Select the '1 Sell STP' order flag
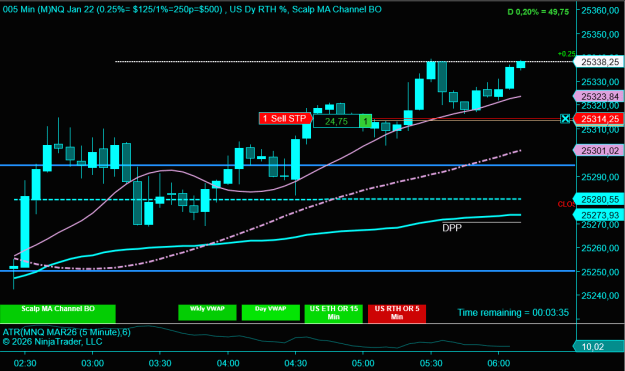The width and height of the screenshot is (625, 371). 285,118
